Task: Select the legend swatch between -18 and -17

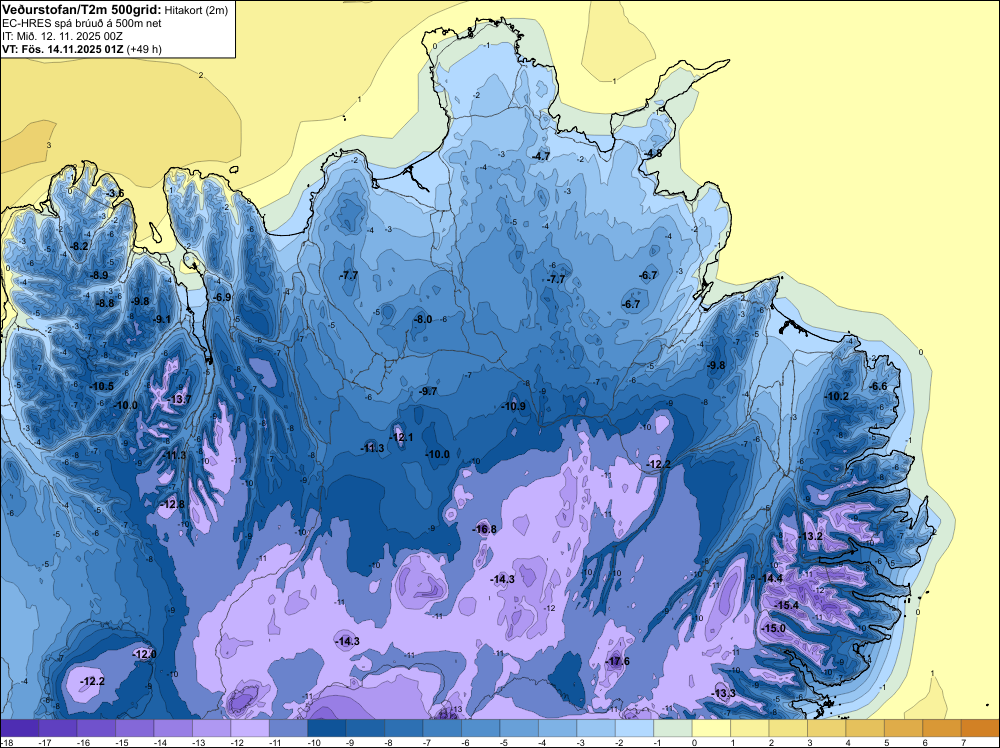Action: 20,728
